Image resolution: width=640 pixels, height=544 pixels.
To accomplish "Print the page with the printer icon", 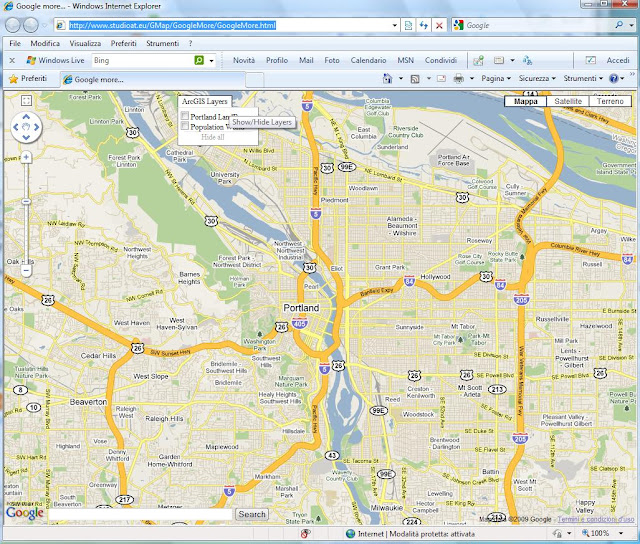I will click(x=459, y=78).
